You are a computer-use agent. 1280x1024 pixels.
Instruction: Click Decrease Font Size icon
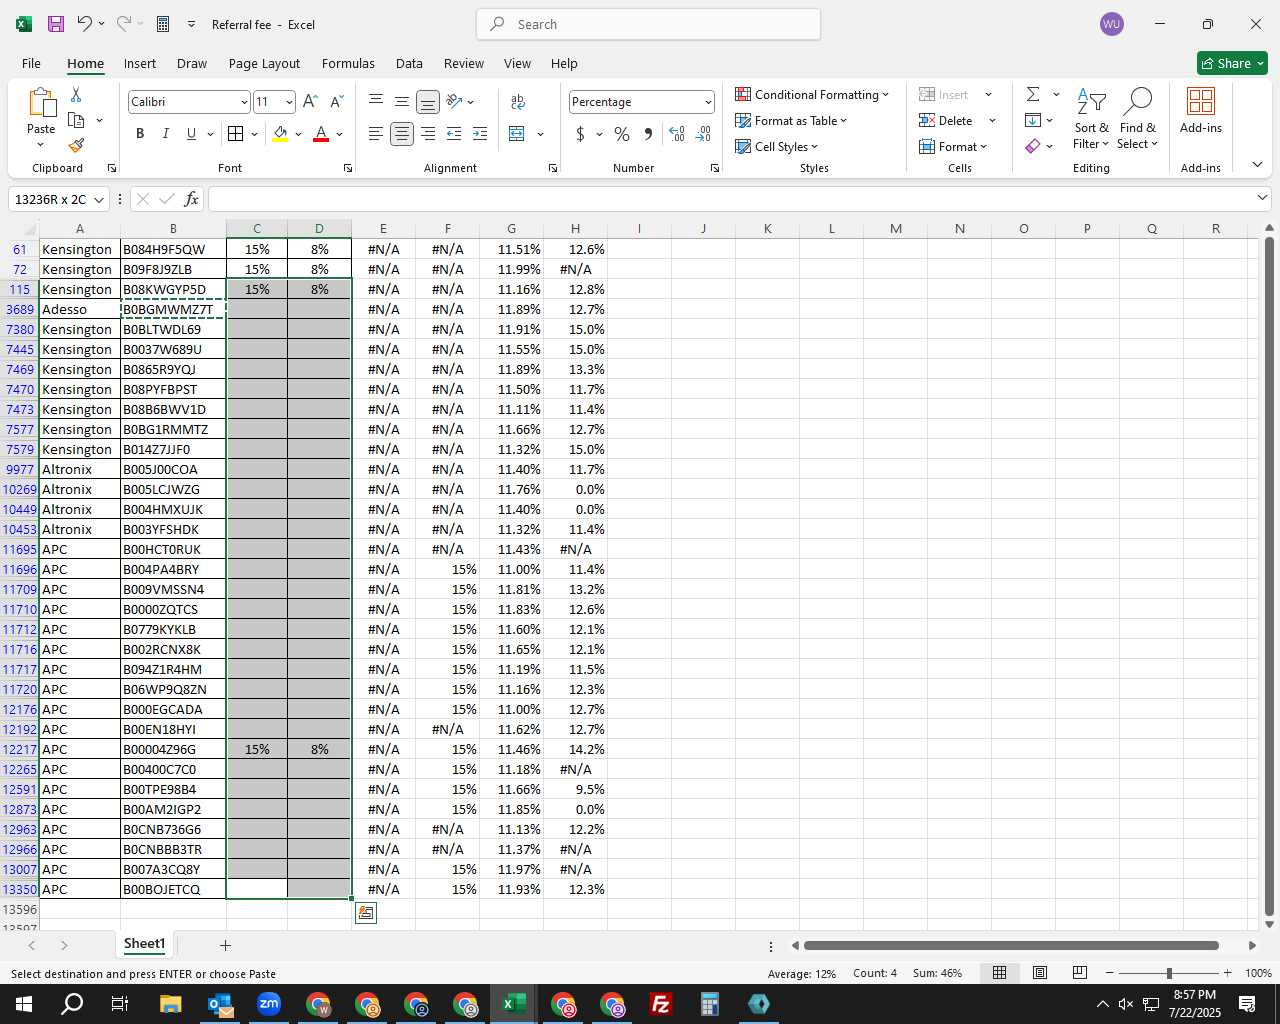click(x=336, y=102)
